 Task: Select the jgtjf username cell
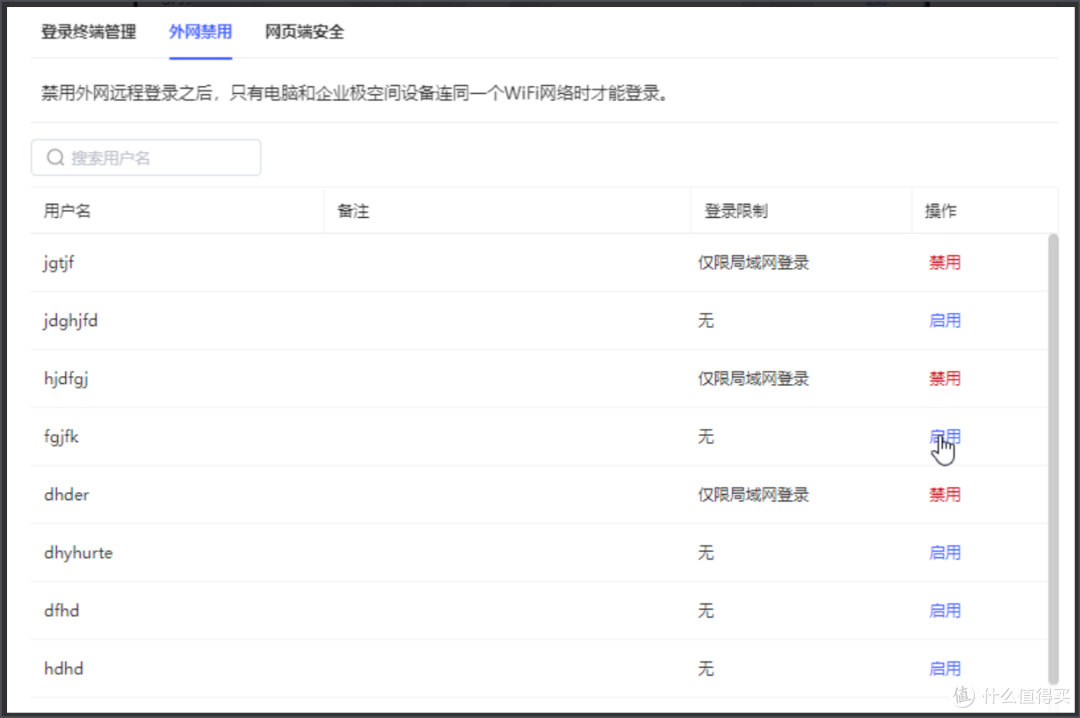pos(59,263)
